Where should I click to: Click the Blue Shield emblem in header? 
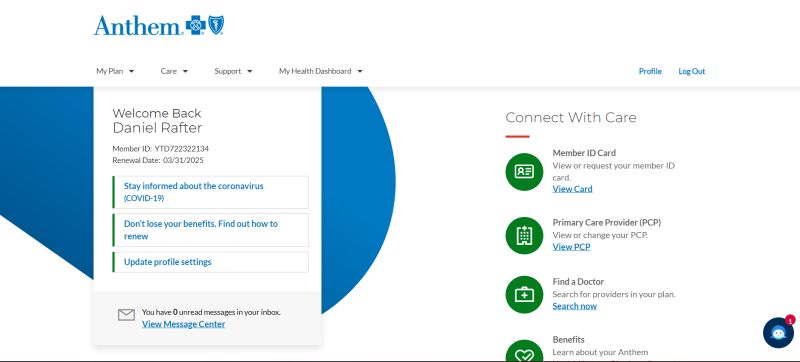pos(216,25)
